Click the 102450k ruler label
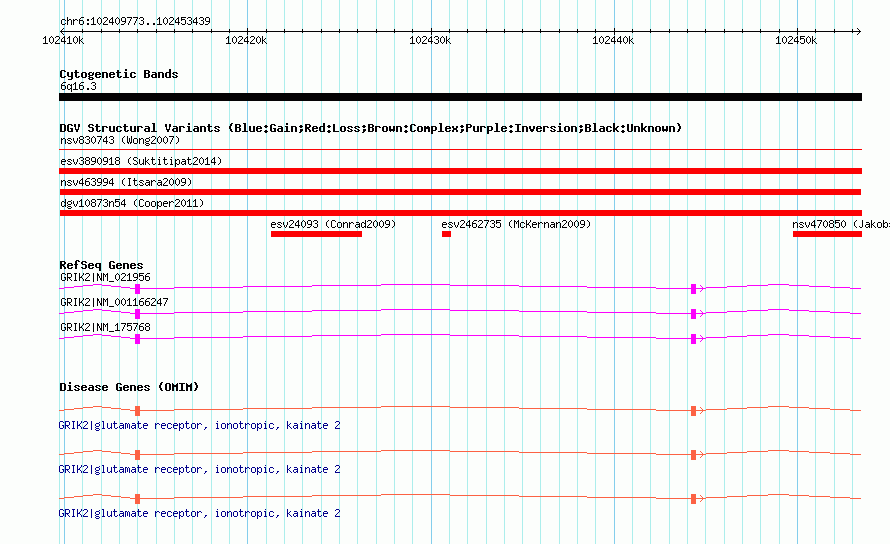890x544 pixels. (x=796, y=40)
